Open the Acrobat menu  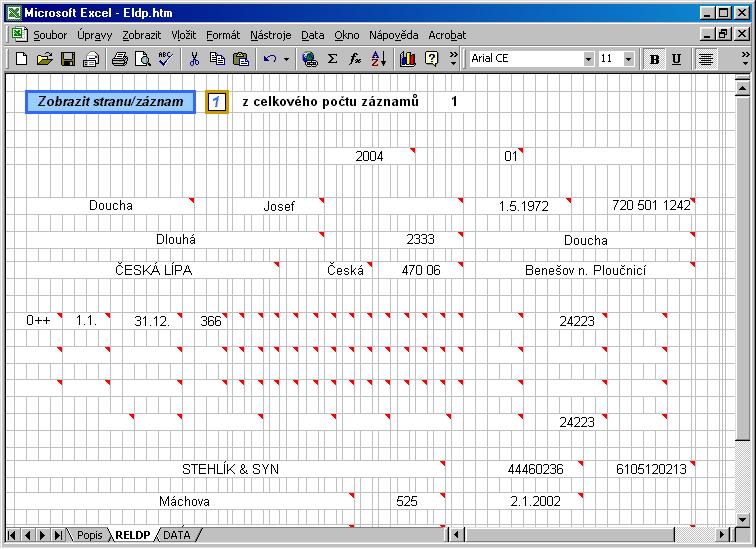[447, 35]
